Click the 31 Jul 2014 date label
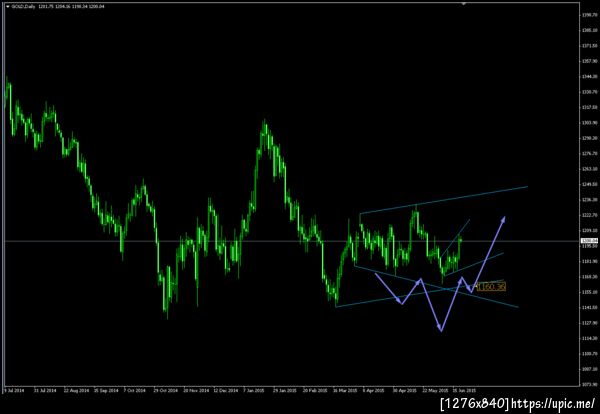The image size is (600, 414). 45,391
